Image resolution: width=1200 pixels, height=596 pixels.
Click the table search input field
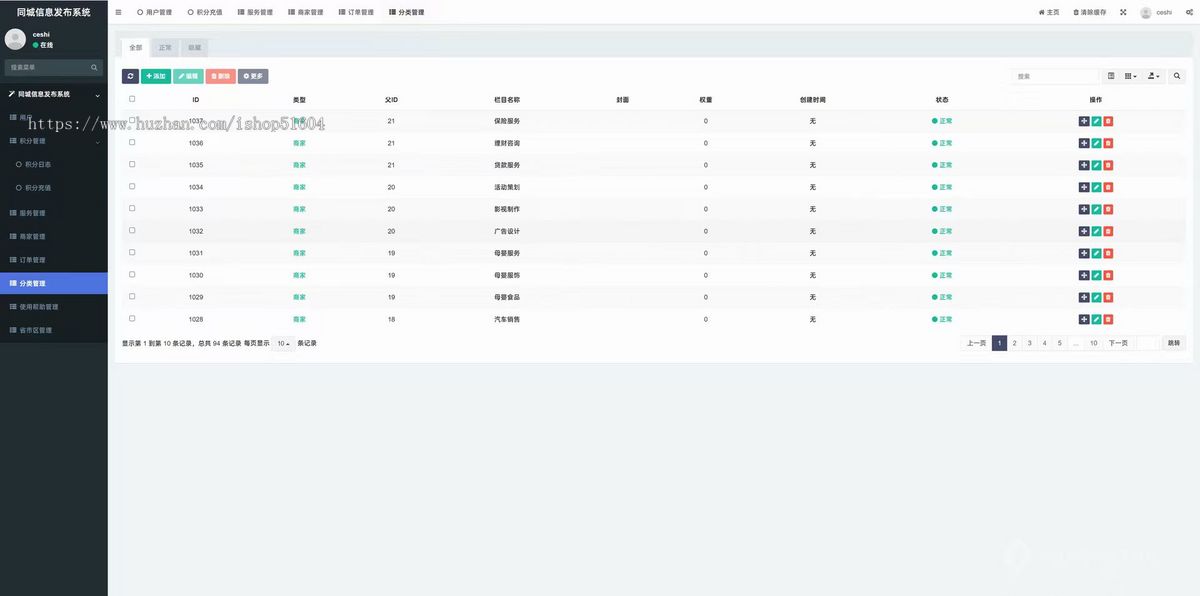click(x=1055, y=76)
